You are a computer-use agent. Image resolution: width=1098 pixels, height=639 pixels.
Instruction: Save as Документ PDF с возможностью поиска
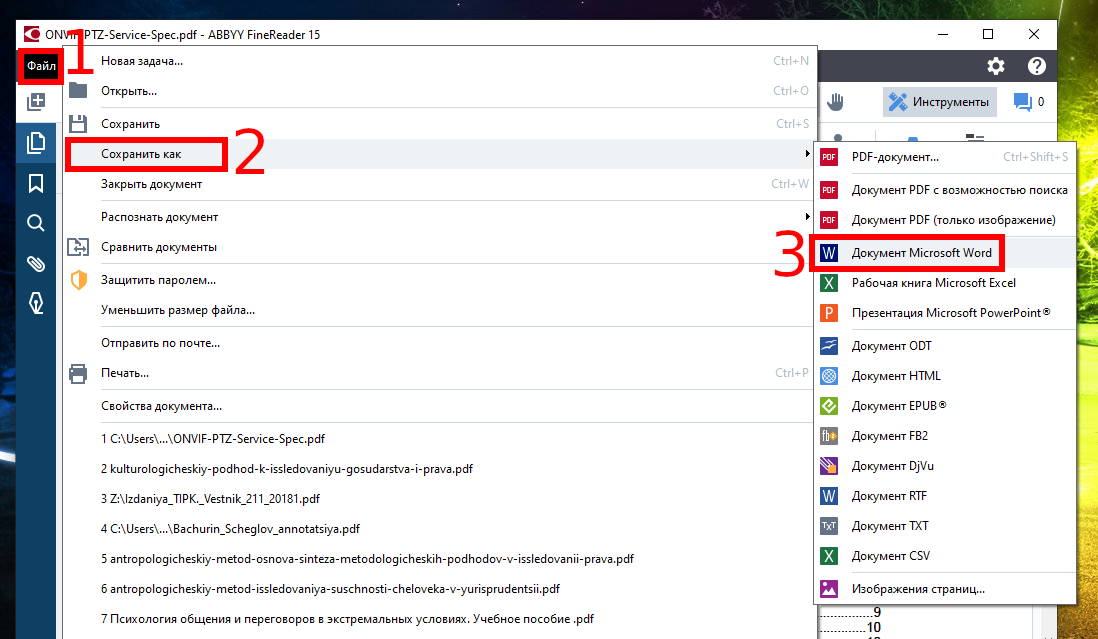[x=945, y=190]
